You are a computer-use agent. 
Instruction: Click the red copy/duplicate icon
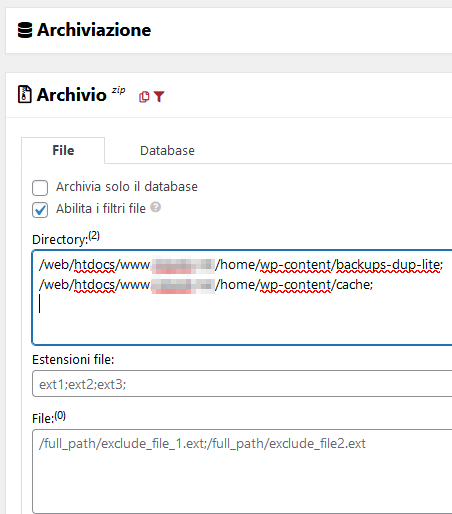tap(144, 97)
